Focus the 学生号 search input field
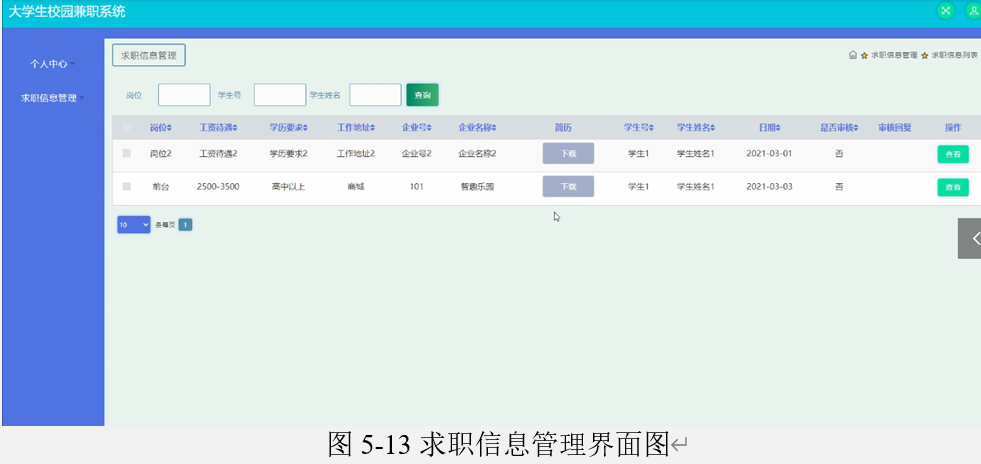The image size is (981, 464). coord(280,95)
